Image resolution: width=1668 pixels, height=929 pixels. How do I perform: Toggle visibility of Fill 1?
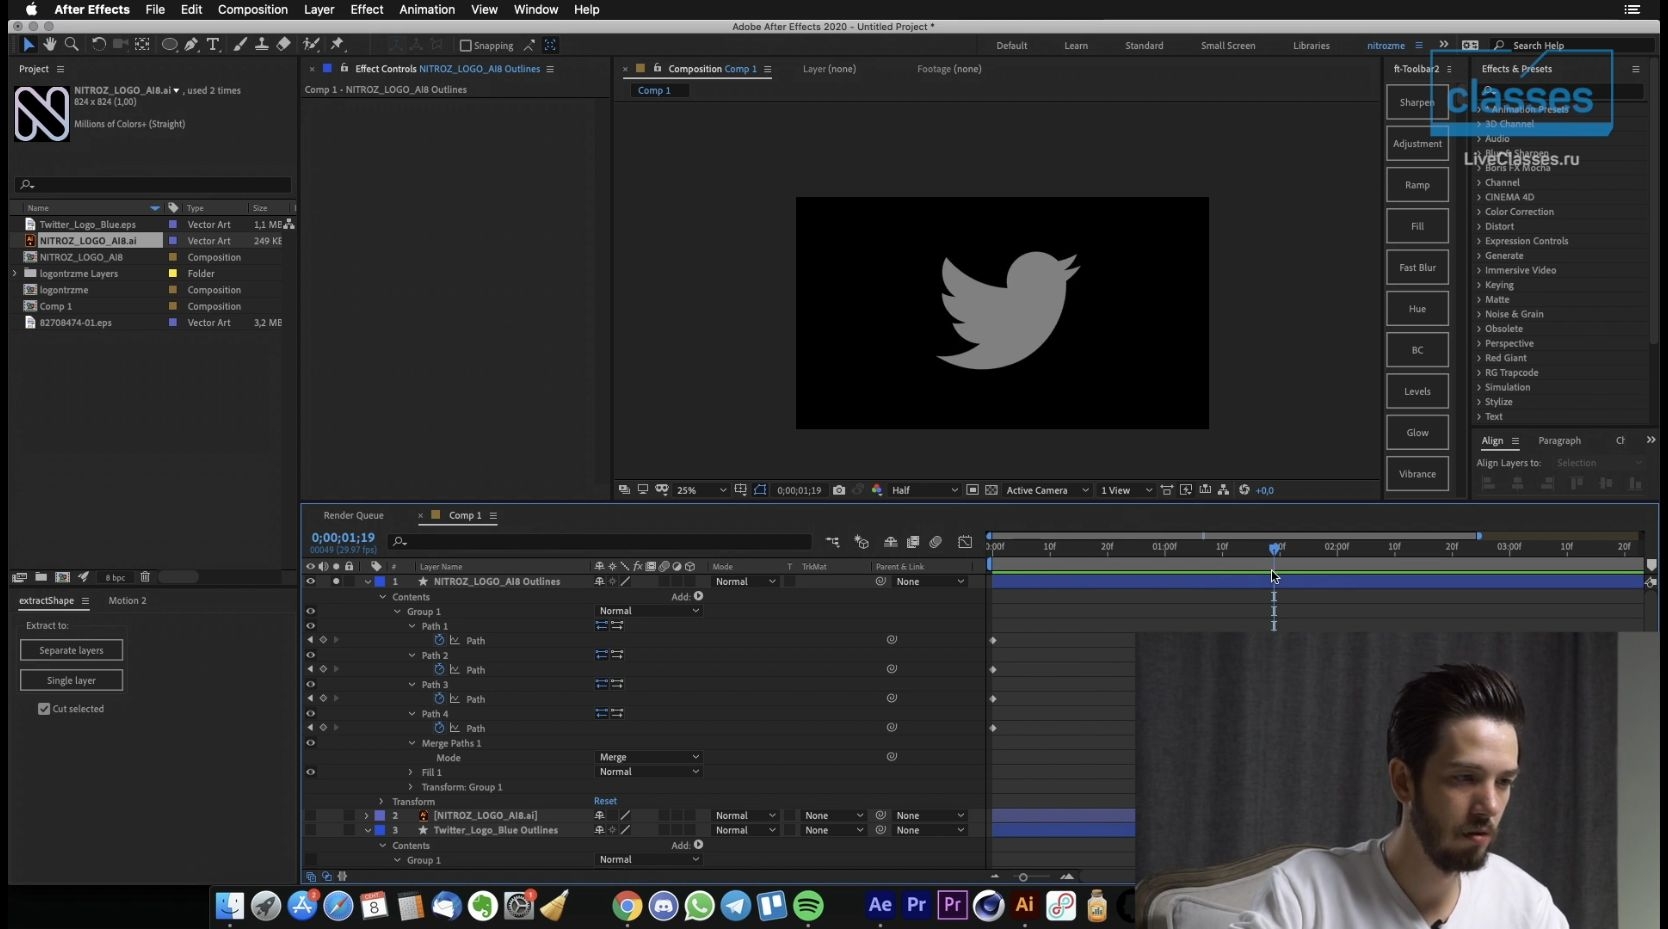pos(310,772)
